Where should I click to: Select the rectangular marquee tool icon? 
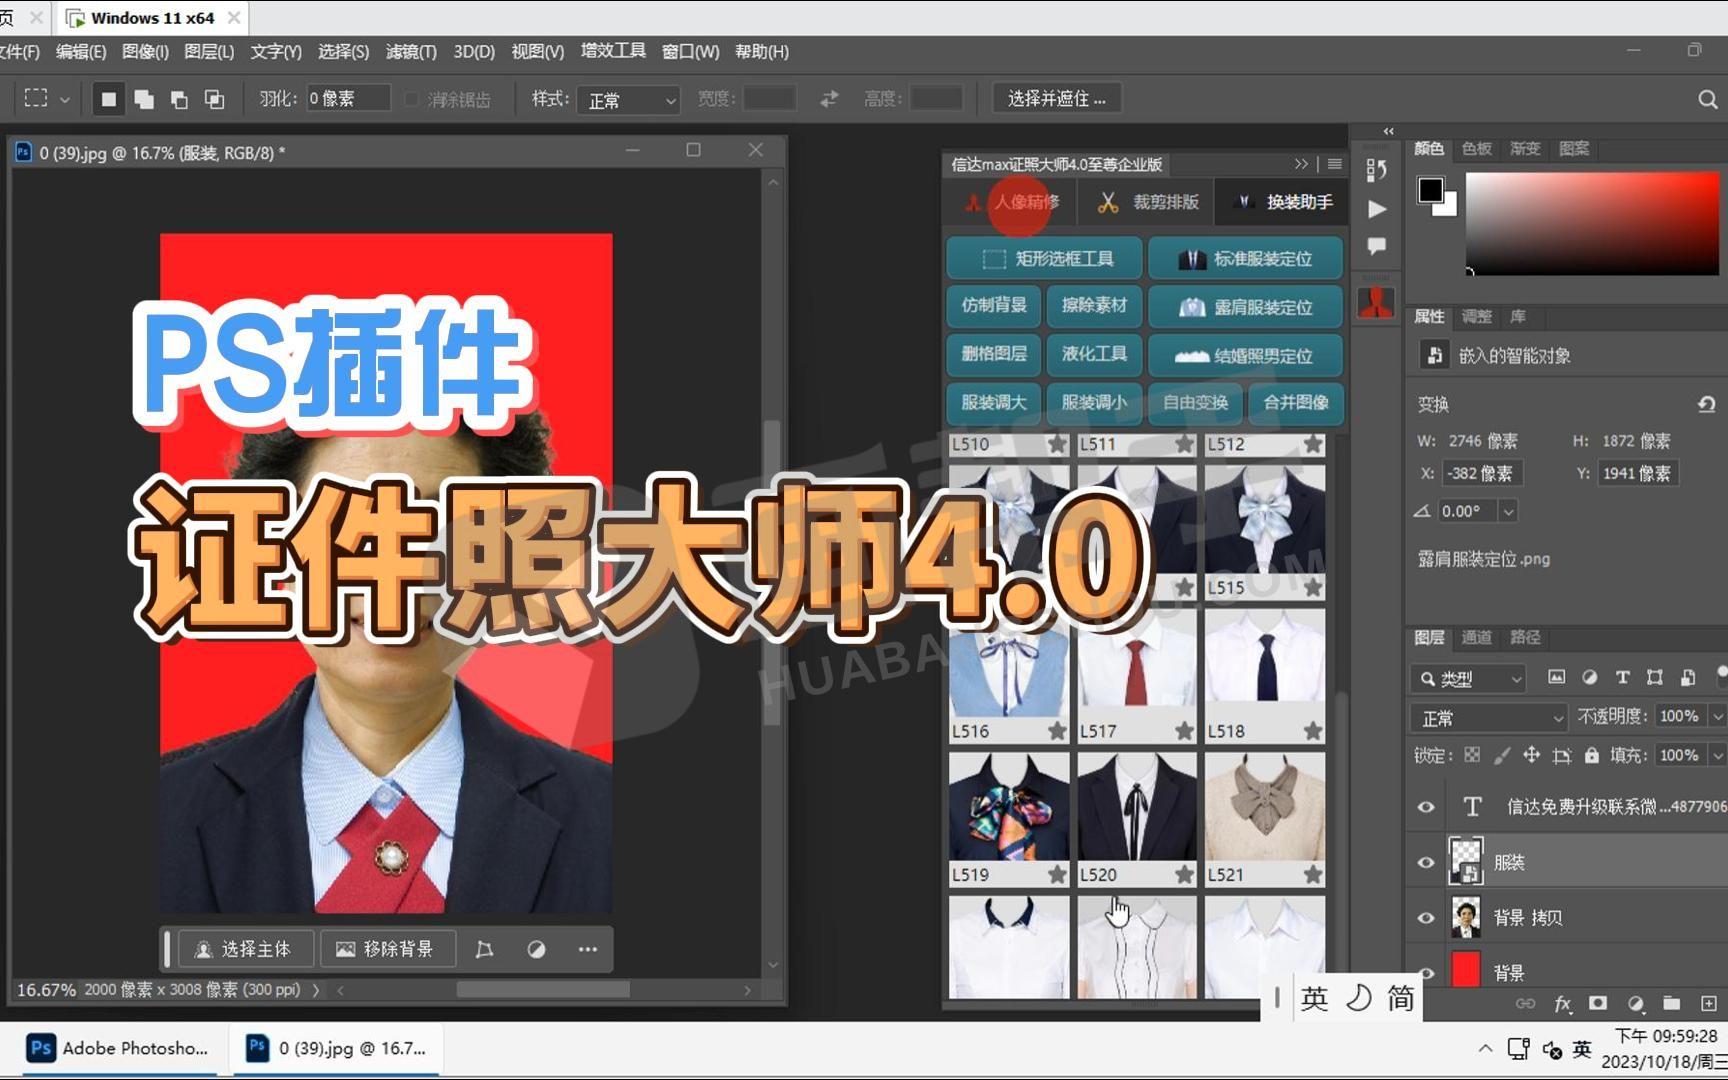[x=36, y=98]
